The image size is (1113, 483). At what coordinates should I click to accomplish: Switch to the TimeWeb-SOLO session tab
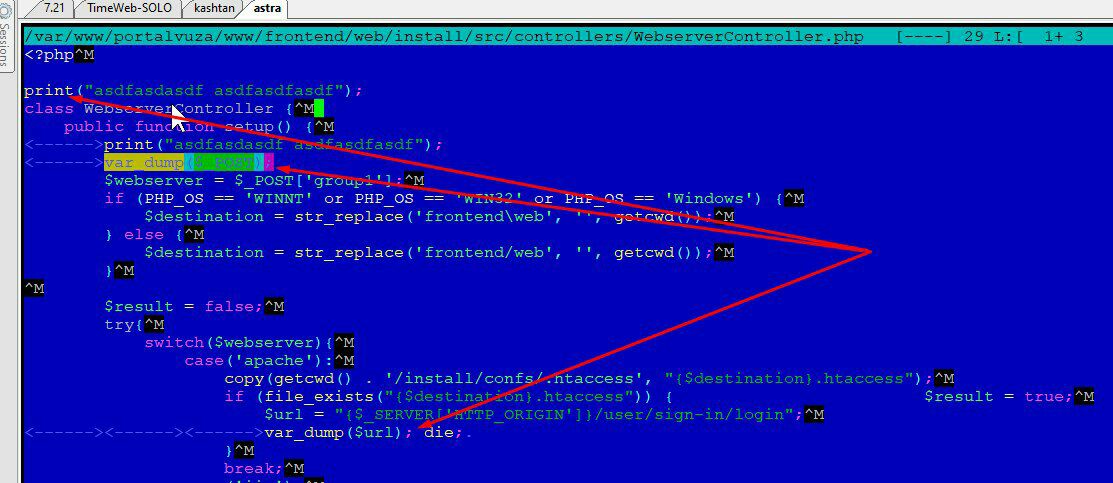[129, 9]
